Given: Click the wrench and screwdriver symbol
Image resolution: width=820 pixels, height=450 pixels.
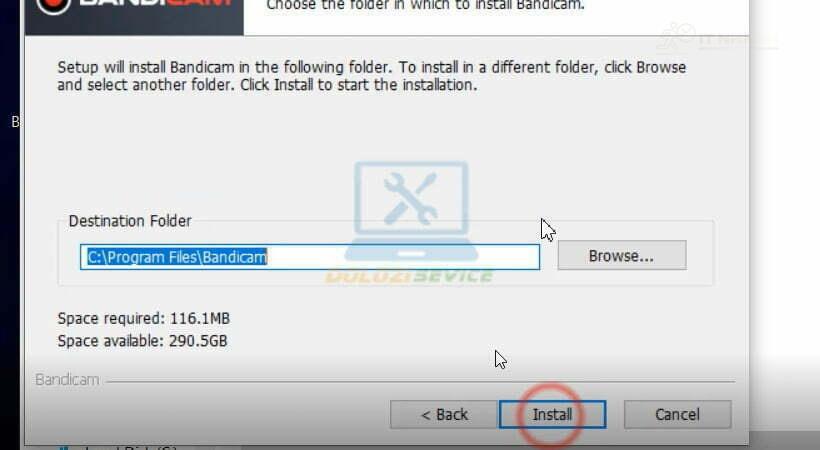Looking at the screenshot, I should pyautogui.click(x=410, y=199).
